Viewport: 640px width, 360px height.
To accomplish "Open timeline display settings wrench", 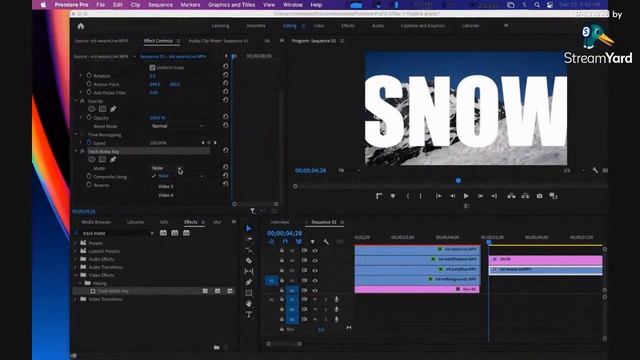I will (x=326, y=242).
